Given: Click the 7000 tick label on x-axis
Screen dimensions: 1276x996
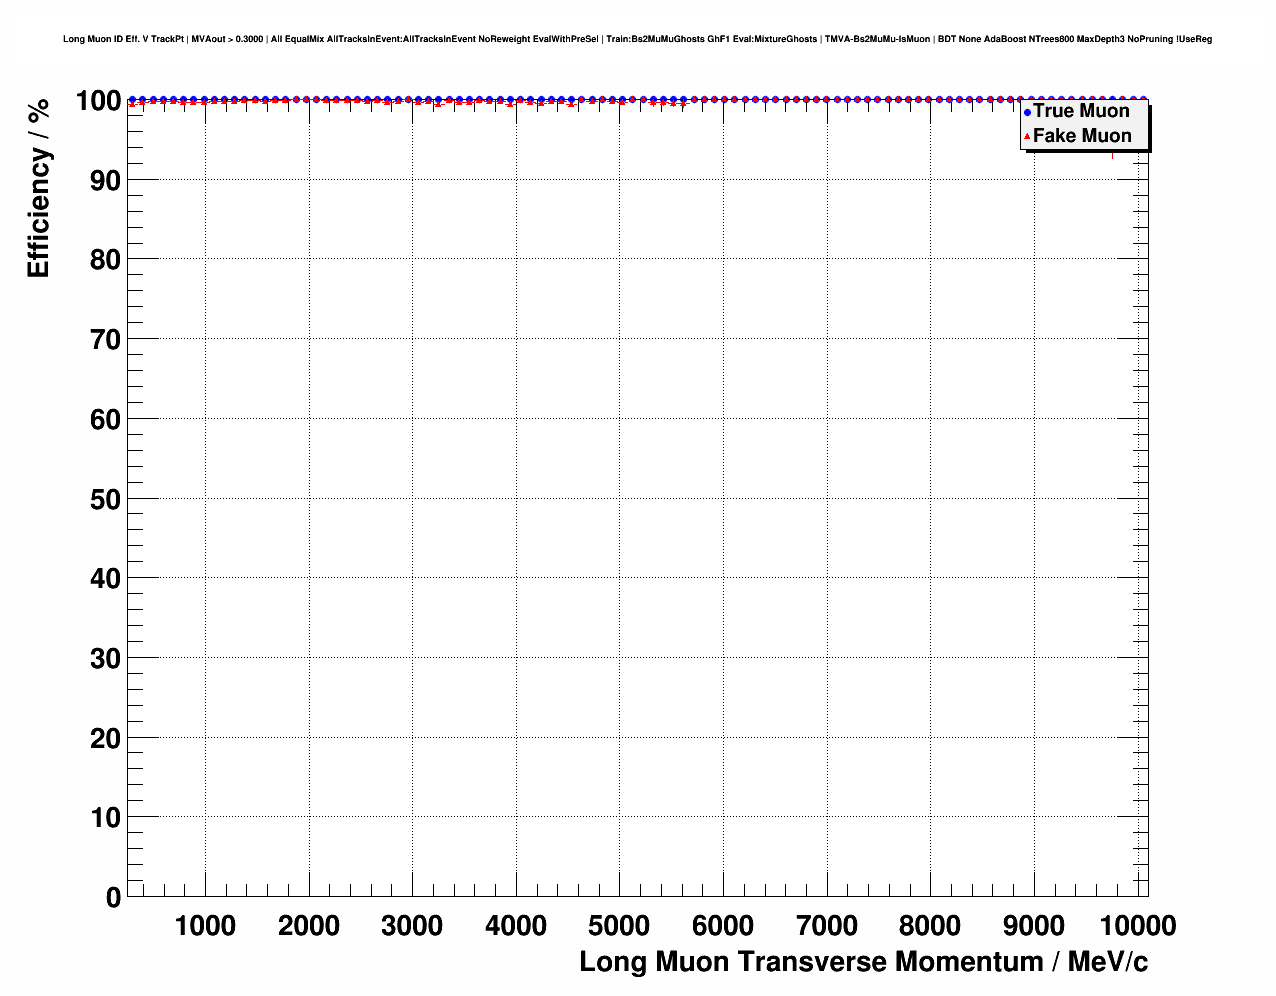Looking at the screenshot, I should click(x=826, y=926).
